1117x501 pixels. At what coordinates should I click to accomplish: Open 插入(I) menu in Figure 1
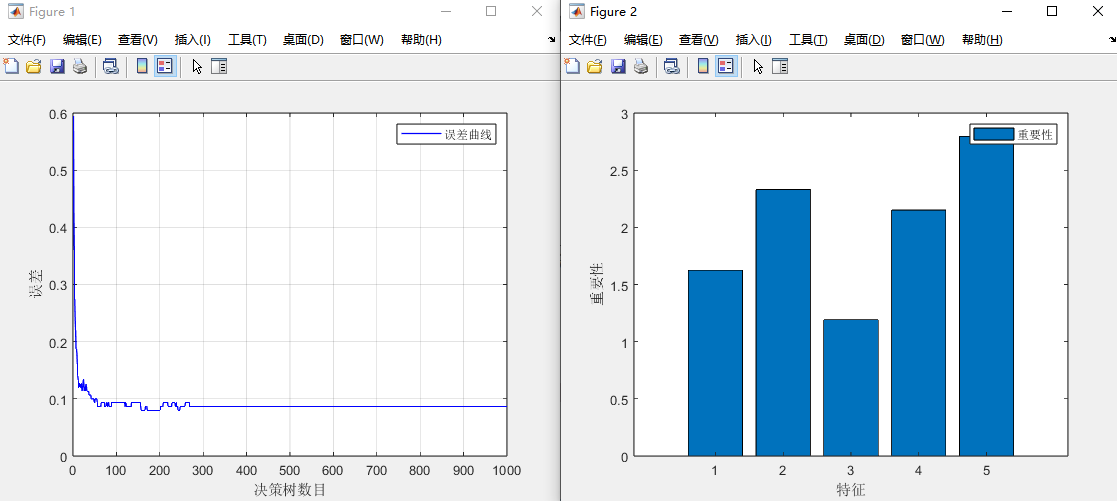point(192,40)
